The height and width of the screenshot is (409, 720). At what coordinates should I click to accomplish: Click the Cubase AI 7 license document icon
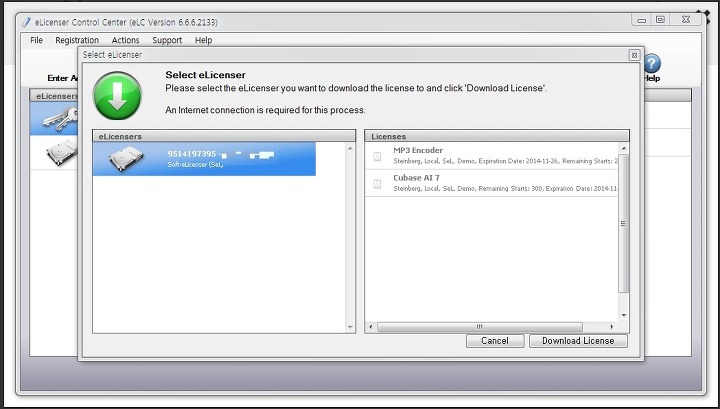[x=377, y=184]
